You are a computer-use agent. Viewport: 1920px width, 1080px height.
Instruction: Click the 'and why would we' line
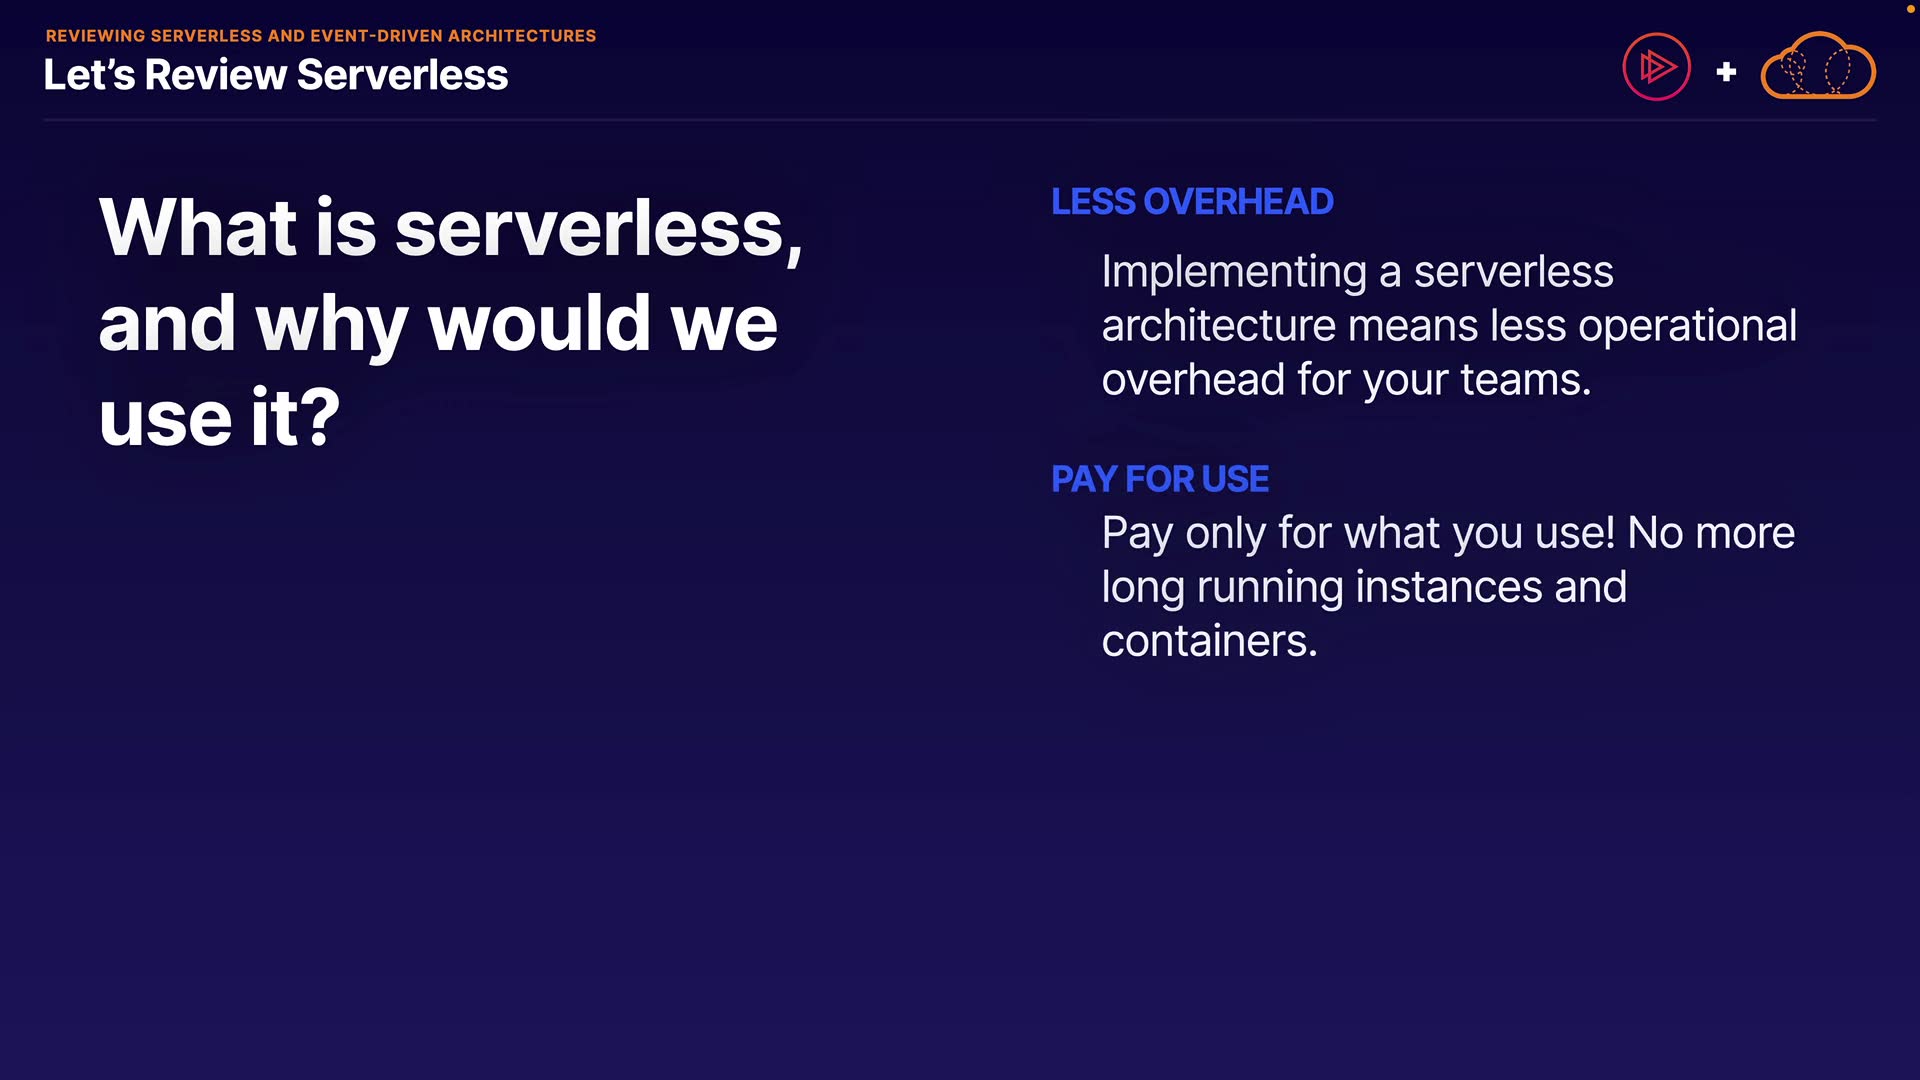[x=438, y=323]
